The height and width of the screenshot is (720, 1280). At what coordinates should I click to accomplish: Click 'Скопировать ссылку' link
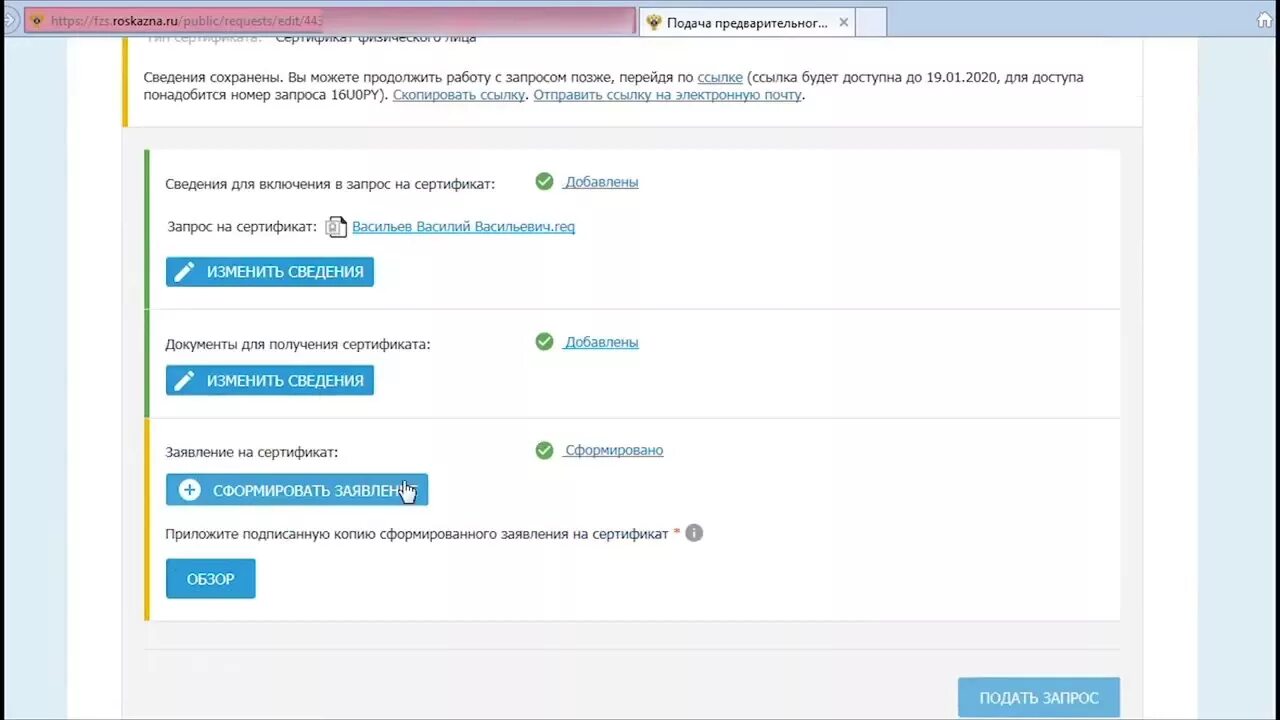(x=459, y=95)
